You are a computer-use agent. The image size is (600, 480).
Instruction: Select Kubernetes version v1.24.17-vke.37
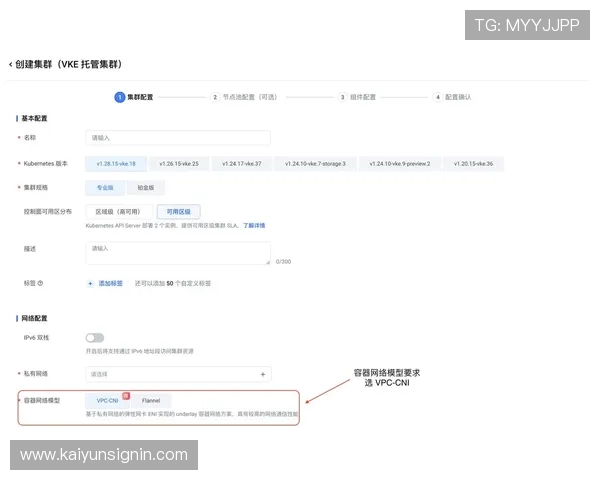(241, 164)
